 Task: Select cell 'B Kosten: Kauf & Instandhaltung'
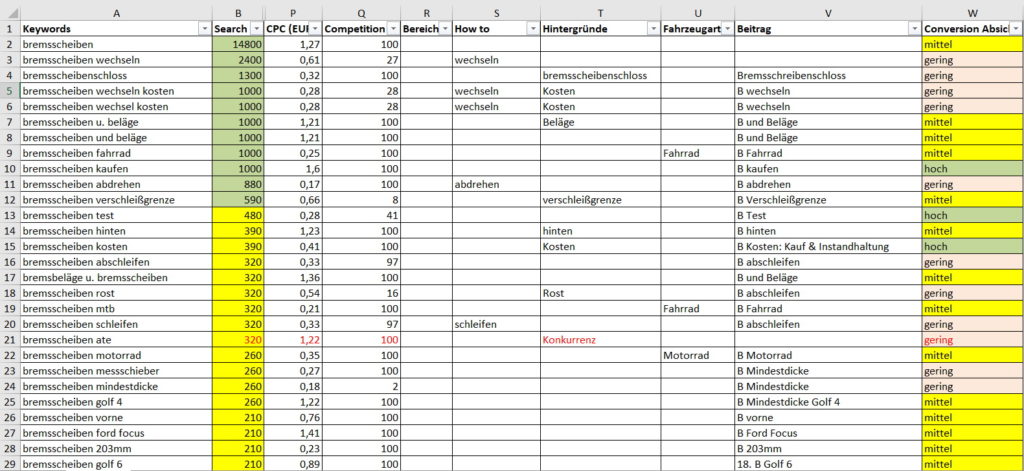828,247
